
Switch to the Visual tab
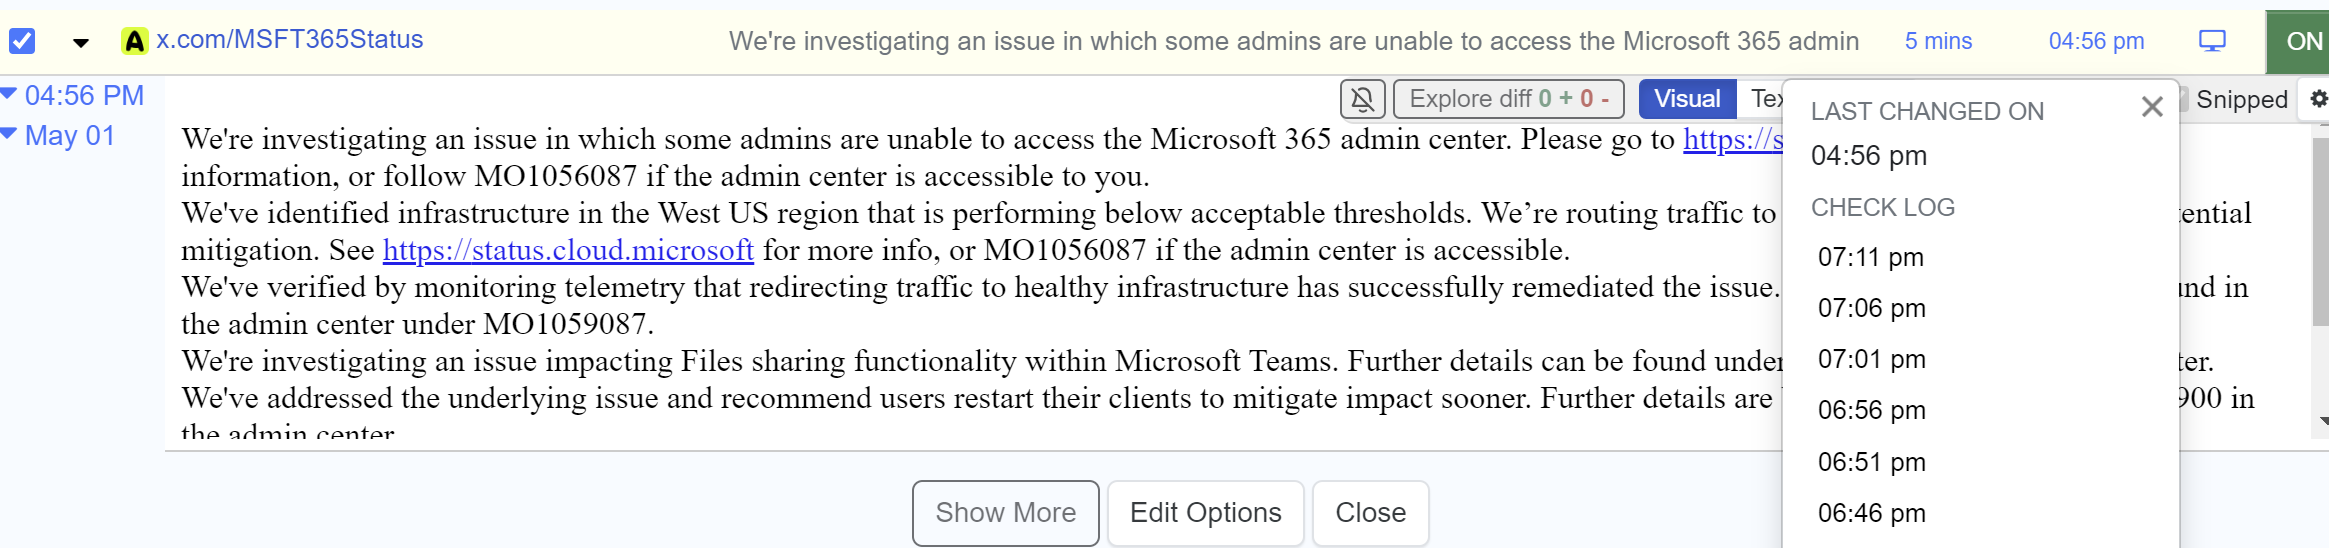pos(1687,99)
